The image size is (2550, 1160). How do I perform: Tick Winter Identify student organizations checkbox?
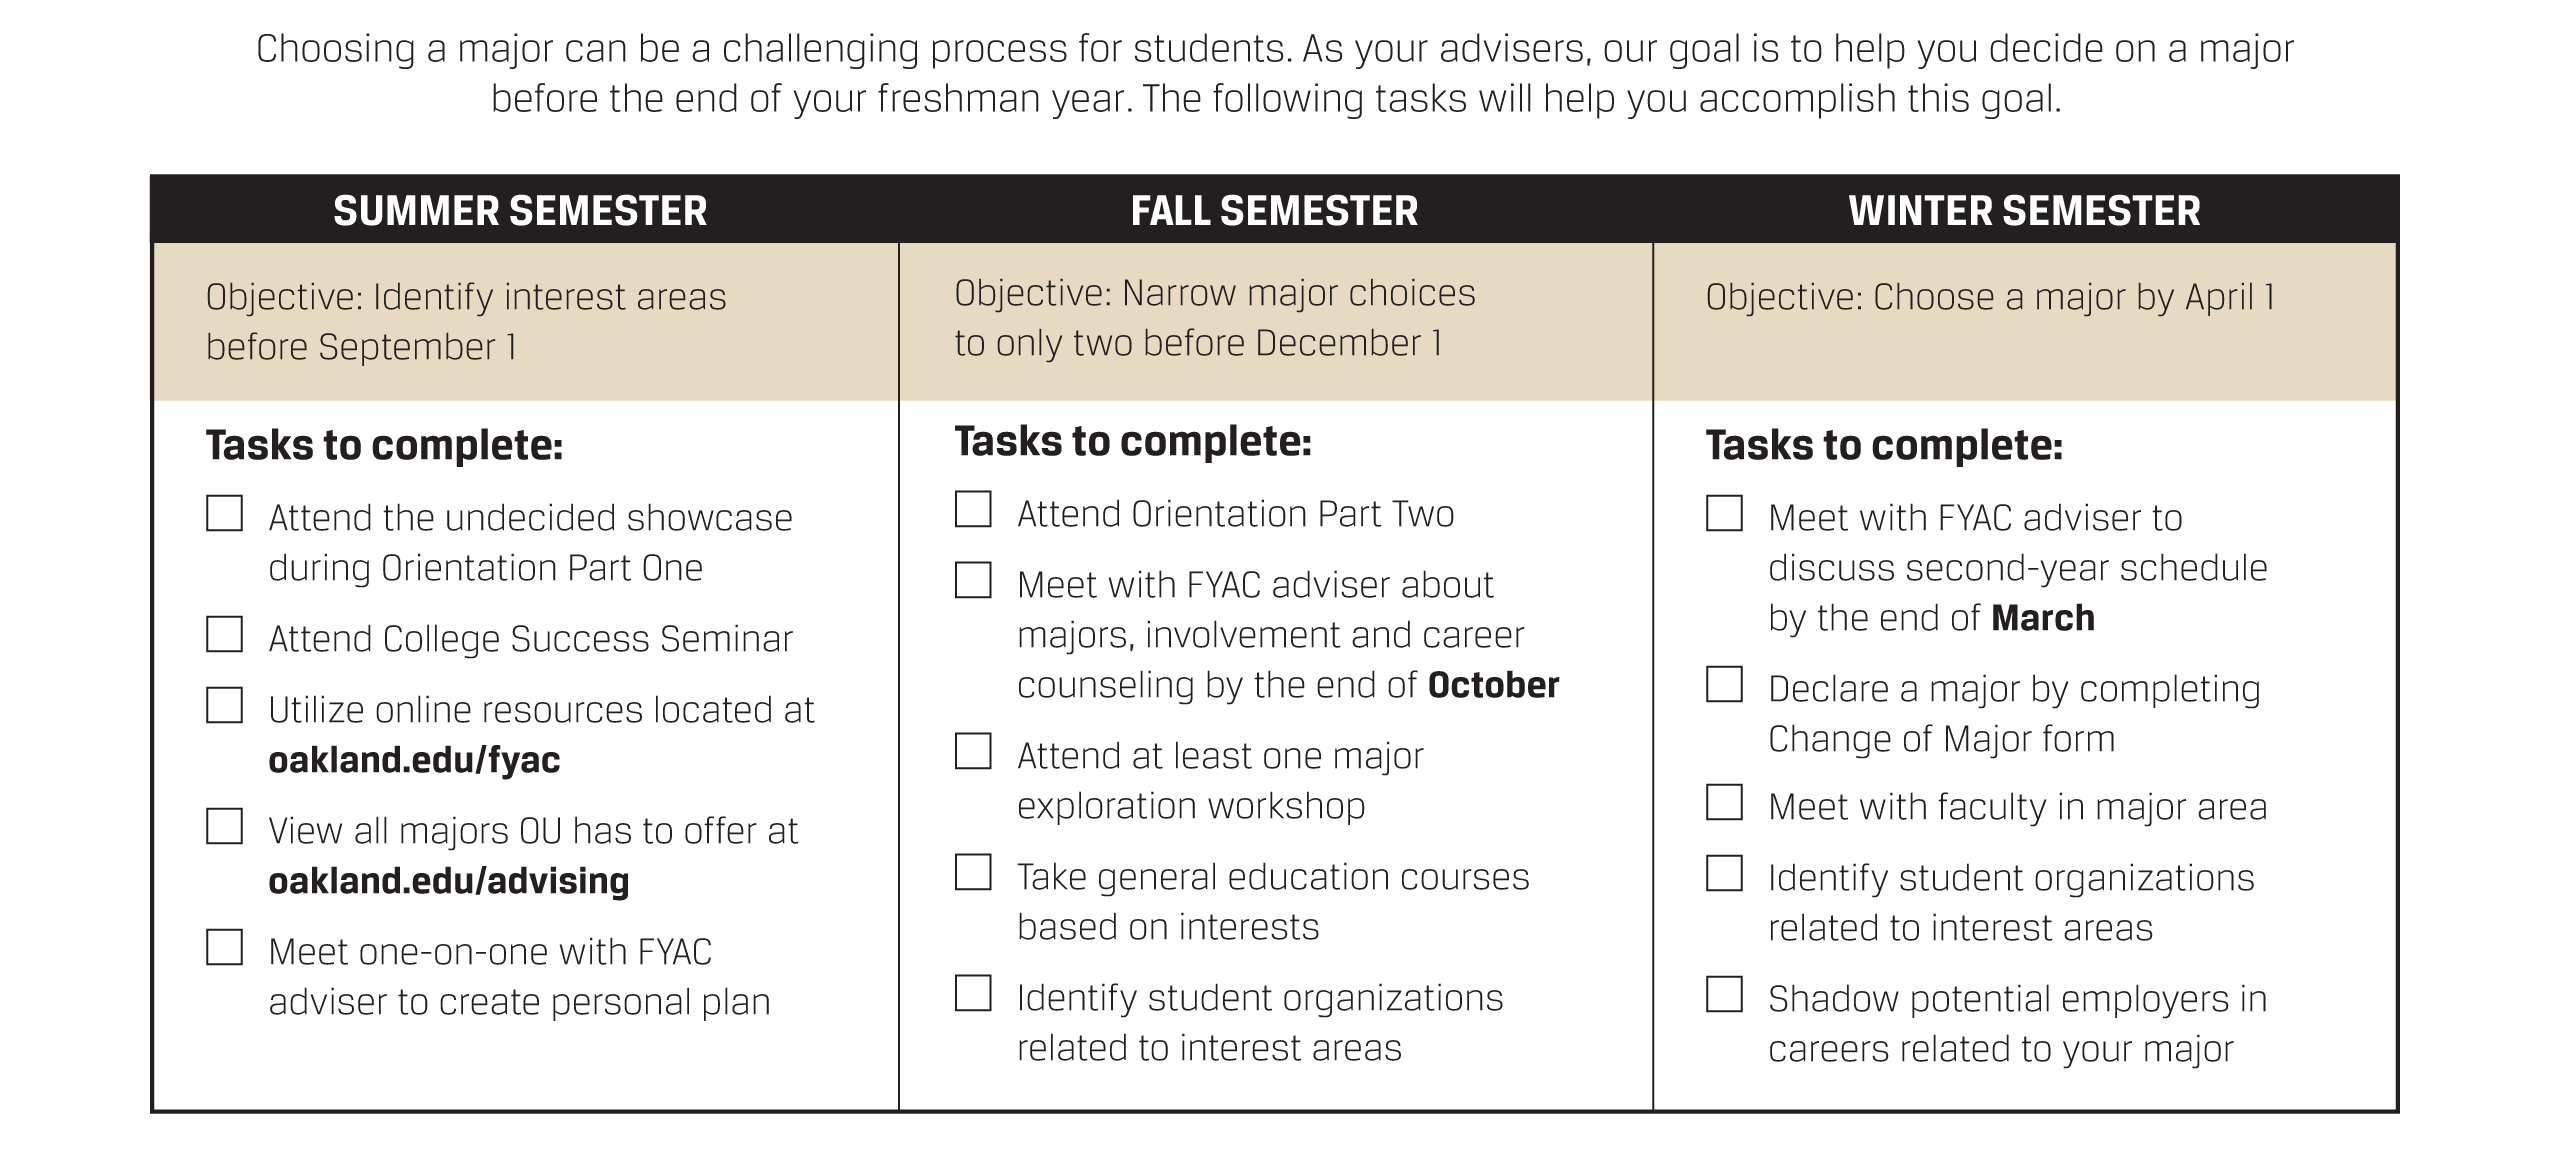coord(1724,874)
